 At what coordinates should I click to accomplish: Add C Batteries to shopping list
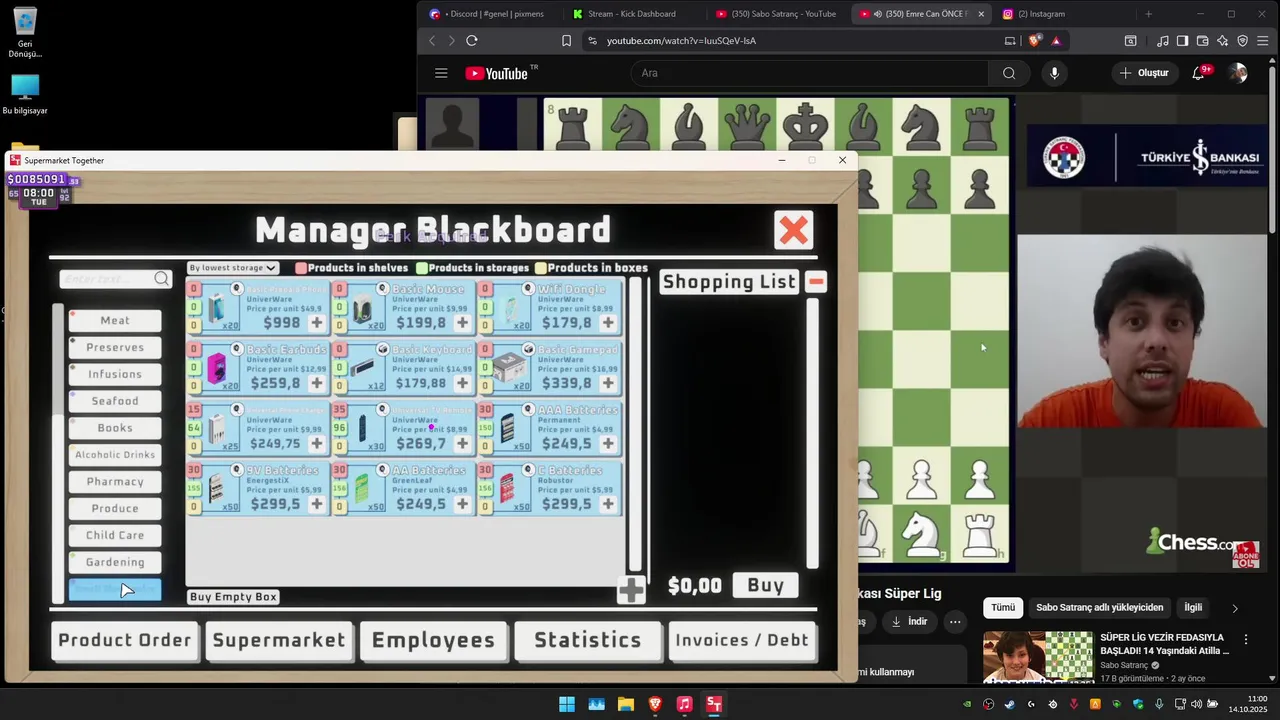coord(607,504)
